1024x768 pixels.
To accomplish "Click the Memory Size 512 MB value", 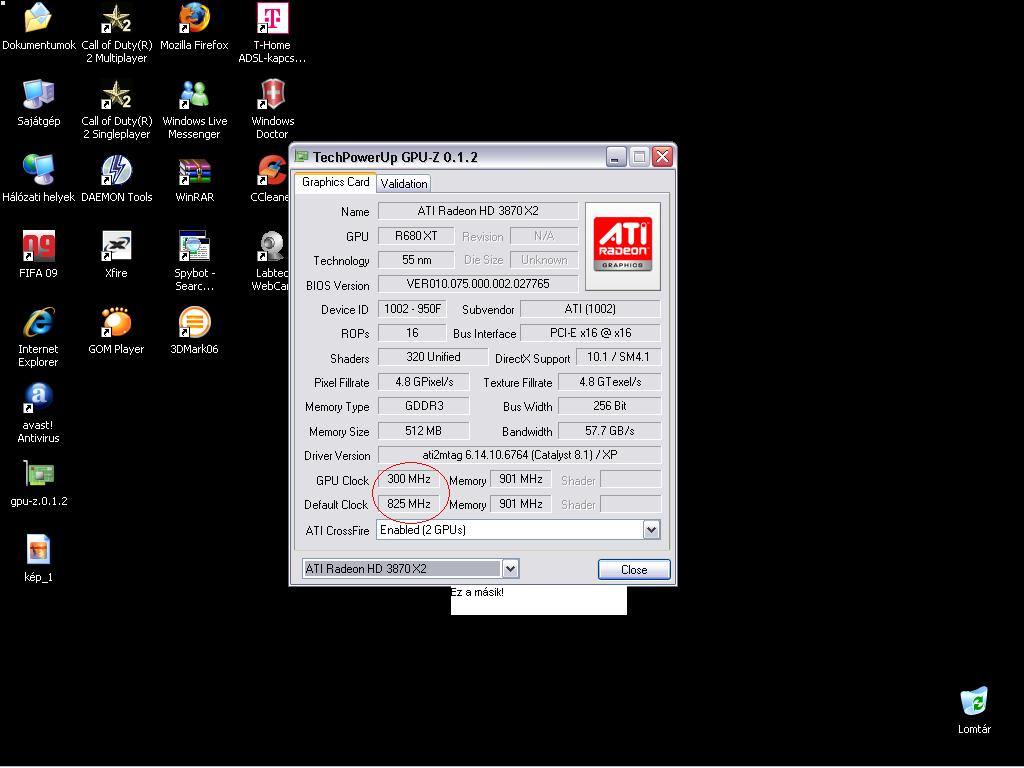I will pyautogui.click(x=423, y=431).
